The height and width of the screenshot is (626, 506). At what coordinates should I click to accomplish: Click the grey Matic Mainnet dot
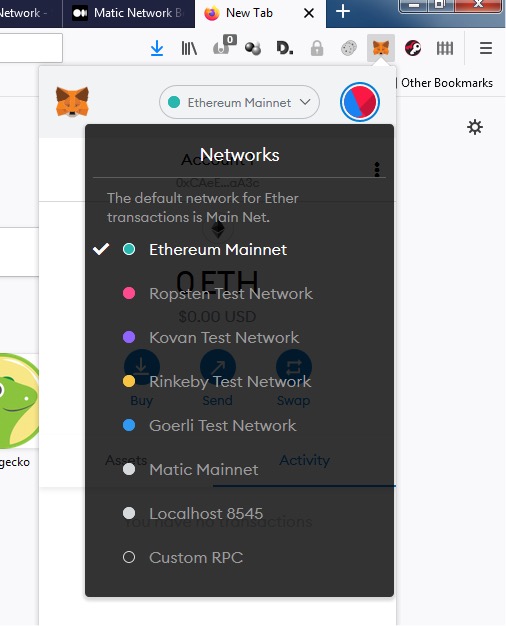(129, 469)
